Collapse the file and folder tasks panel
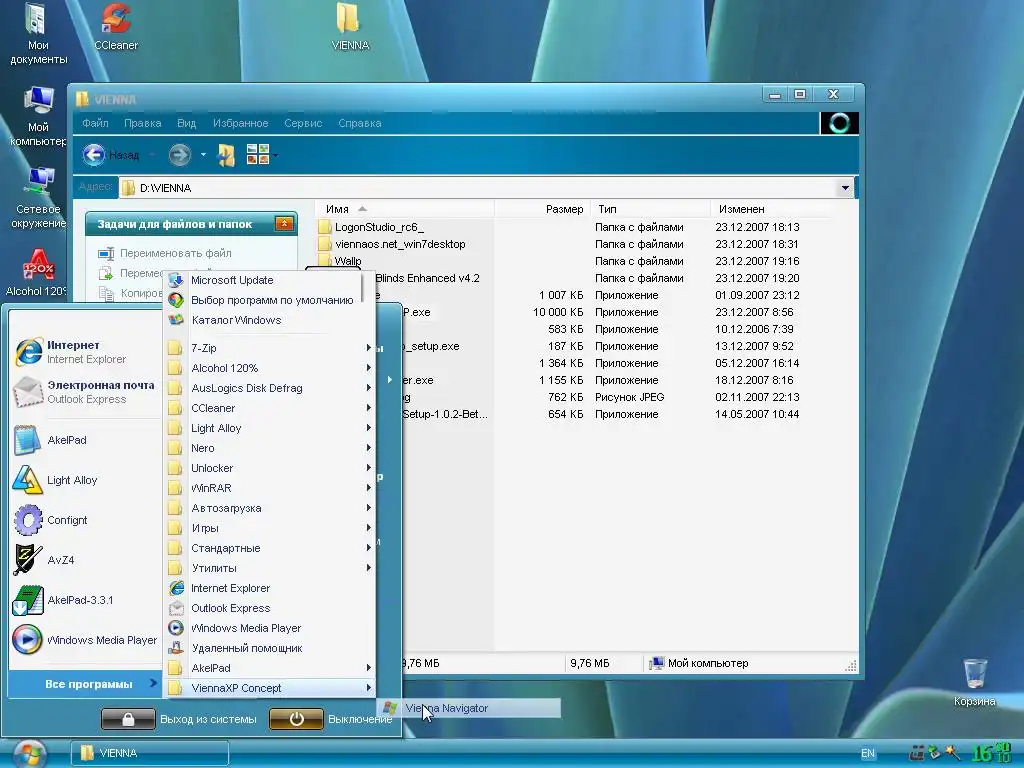The height and width of the screenshot is (768, 1024). pyautogui.click(x=284, y=224)
